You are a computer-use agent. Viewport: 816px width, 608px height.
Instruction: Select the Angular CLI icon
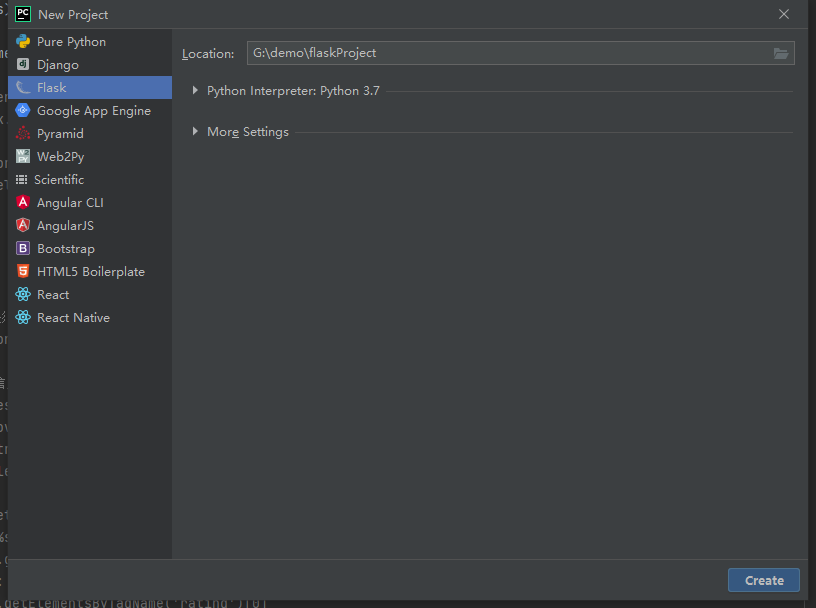coord(23,202)
